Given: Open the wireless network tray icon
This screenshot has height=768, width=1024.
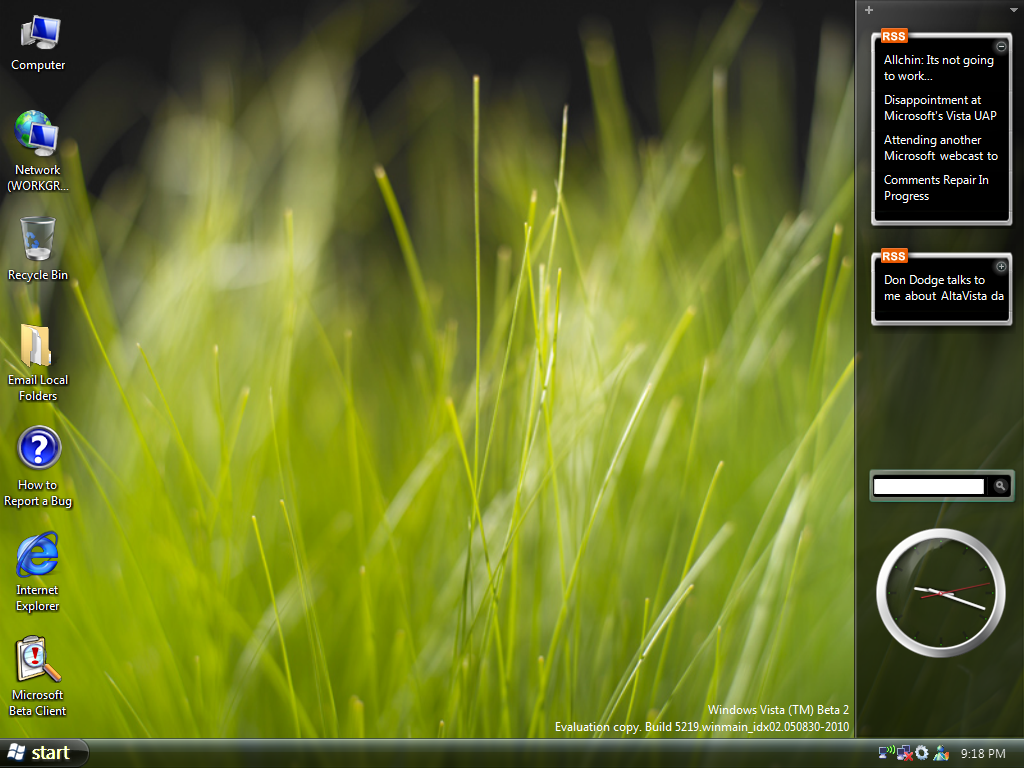Looking at the screenshot, I should (885, 752).
